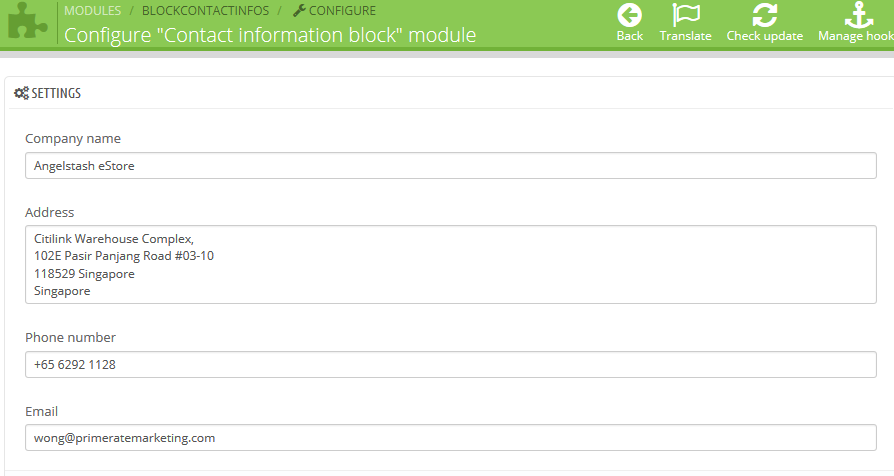
Task: Click the "Address" field label
Action: (x=50, y=212)
